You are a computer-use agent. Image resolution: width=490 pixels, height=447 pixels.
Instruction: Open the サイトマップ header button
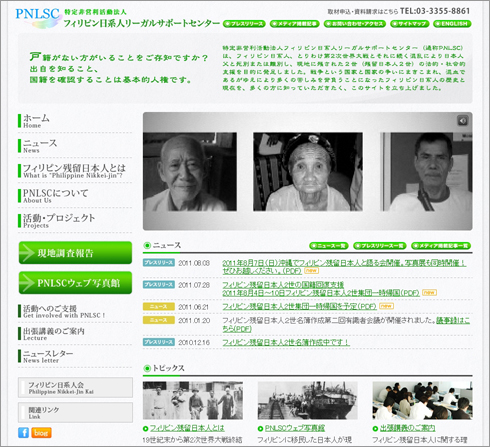coord(409,24)
